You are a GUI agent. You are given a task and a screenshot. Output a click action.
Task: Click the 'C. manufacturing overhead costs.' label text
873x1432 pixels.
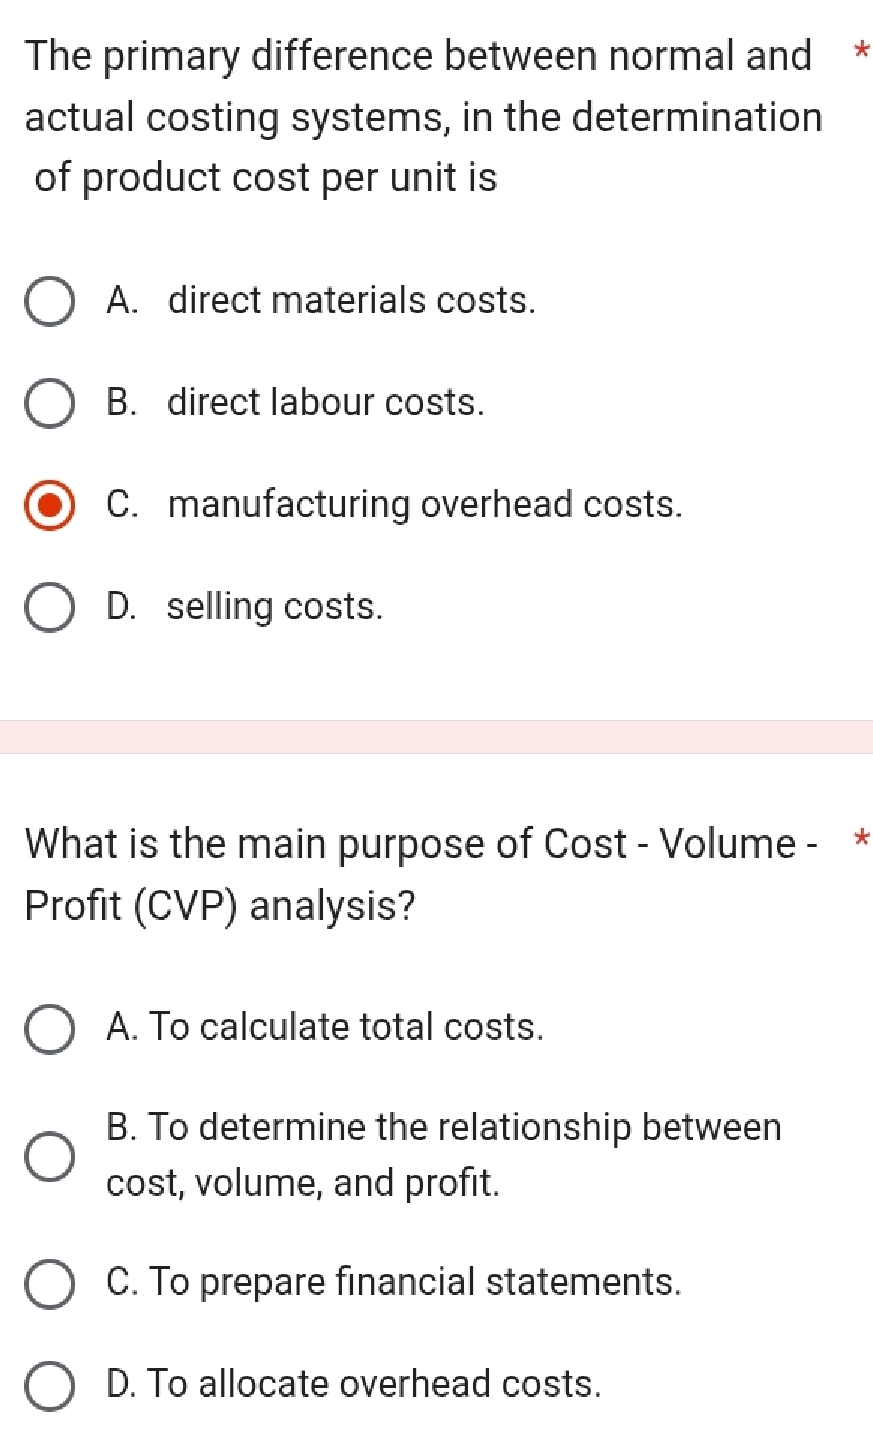tap(394, 504)
